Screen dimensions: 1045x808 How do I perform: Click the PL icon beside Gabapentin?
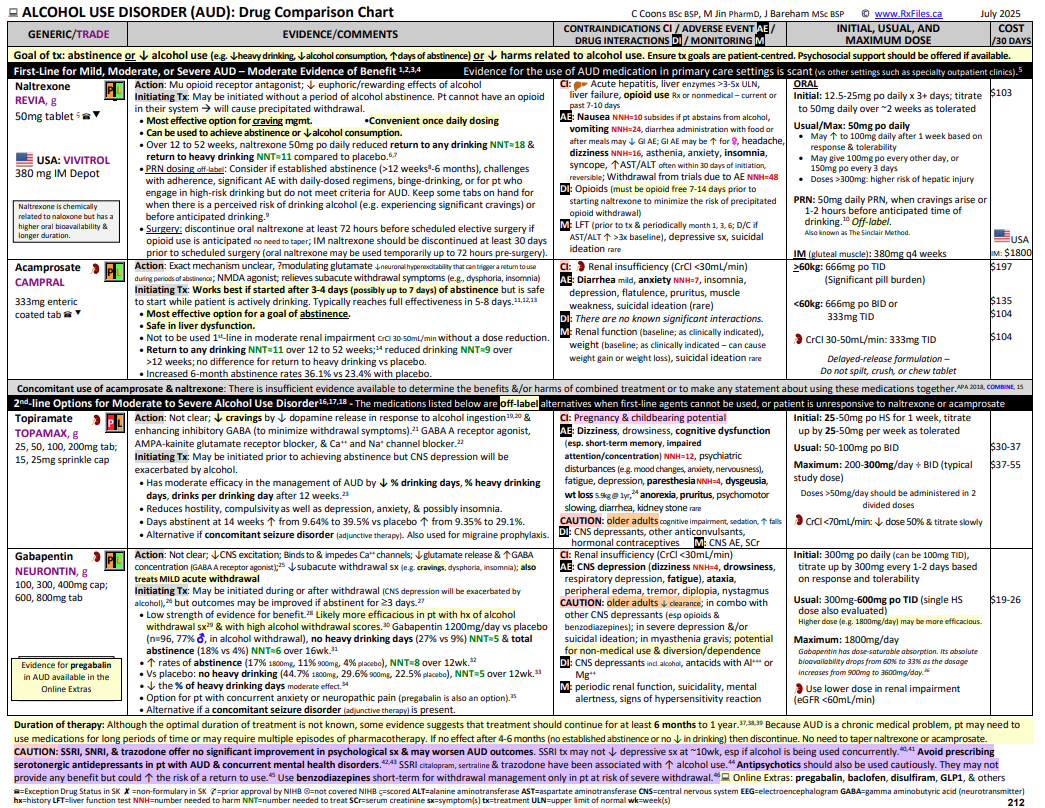click(115, 560)
